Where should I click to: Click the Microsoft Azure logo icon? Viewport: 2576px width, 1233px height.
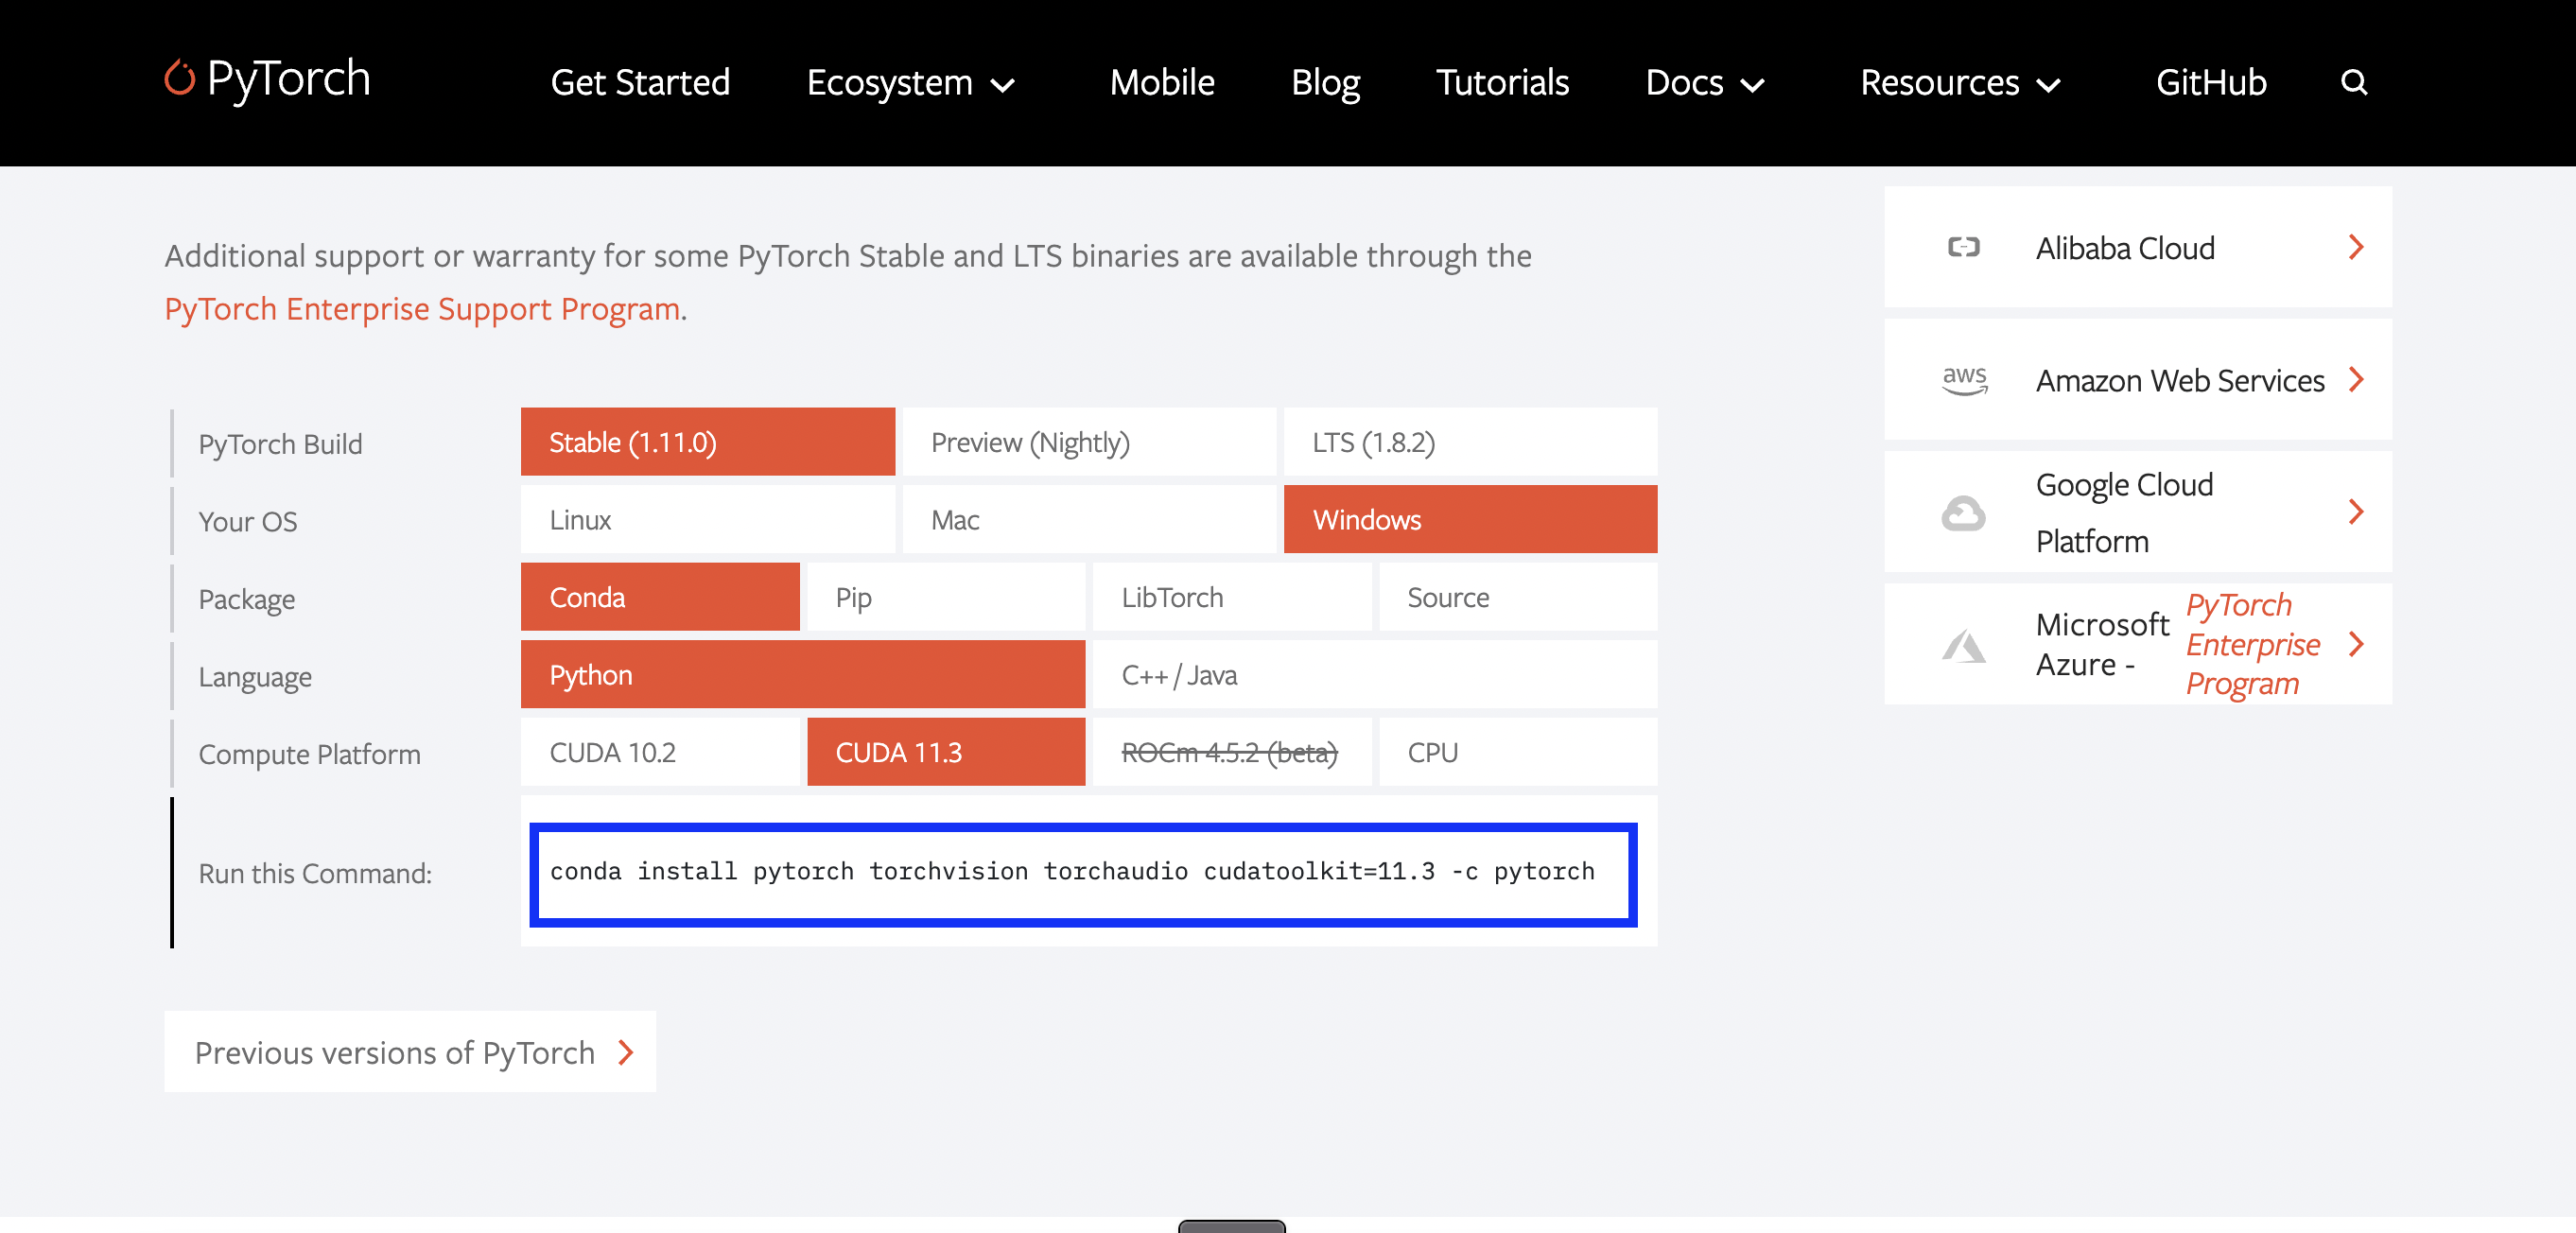1963,645
